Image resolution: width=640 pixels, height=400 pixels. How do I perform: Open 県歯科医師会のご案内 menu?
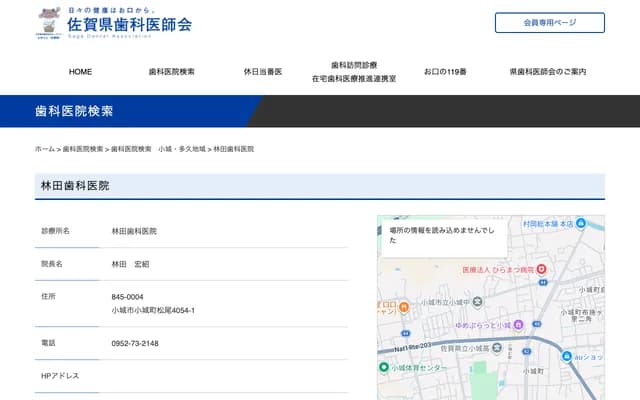547,72
